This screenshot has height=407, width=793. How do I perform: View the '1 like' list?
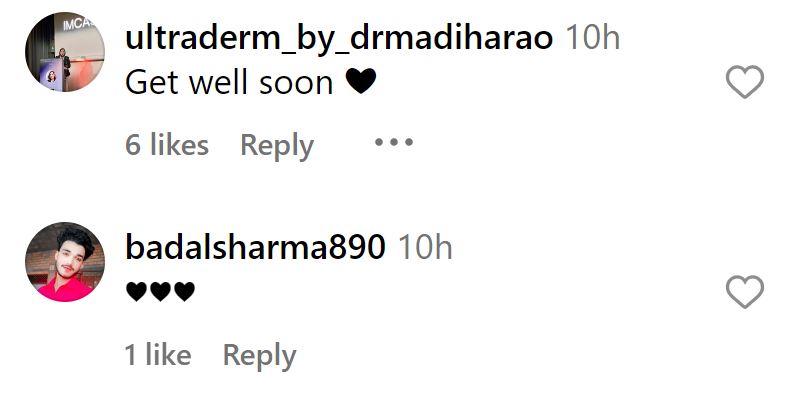[x=158, y=355]
